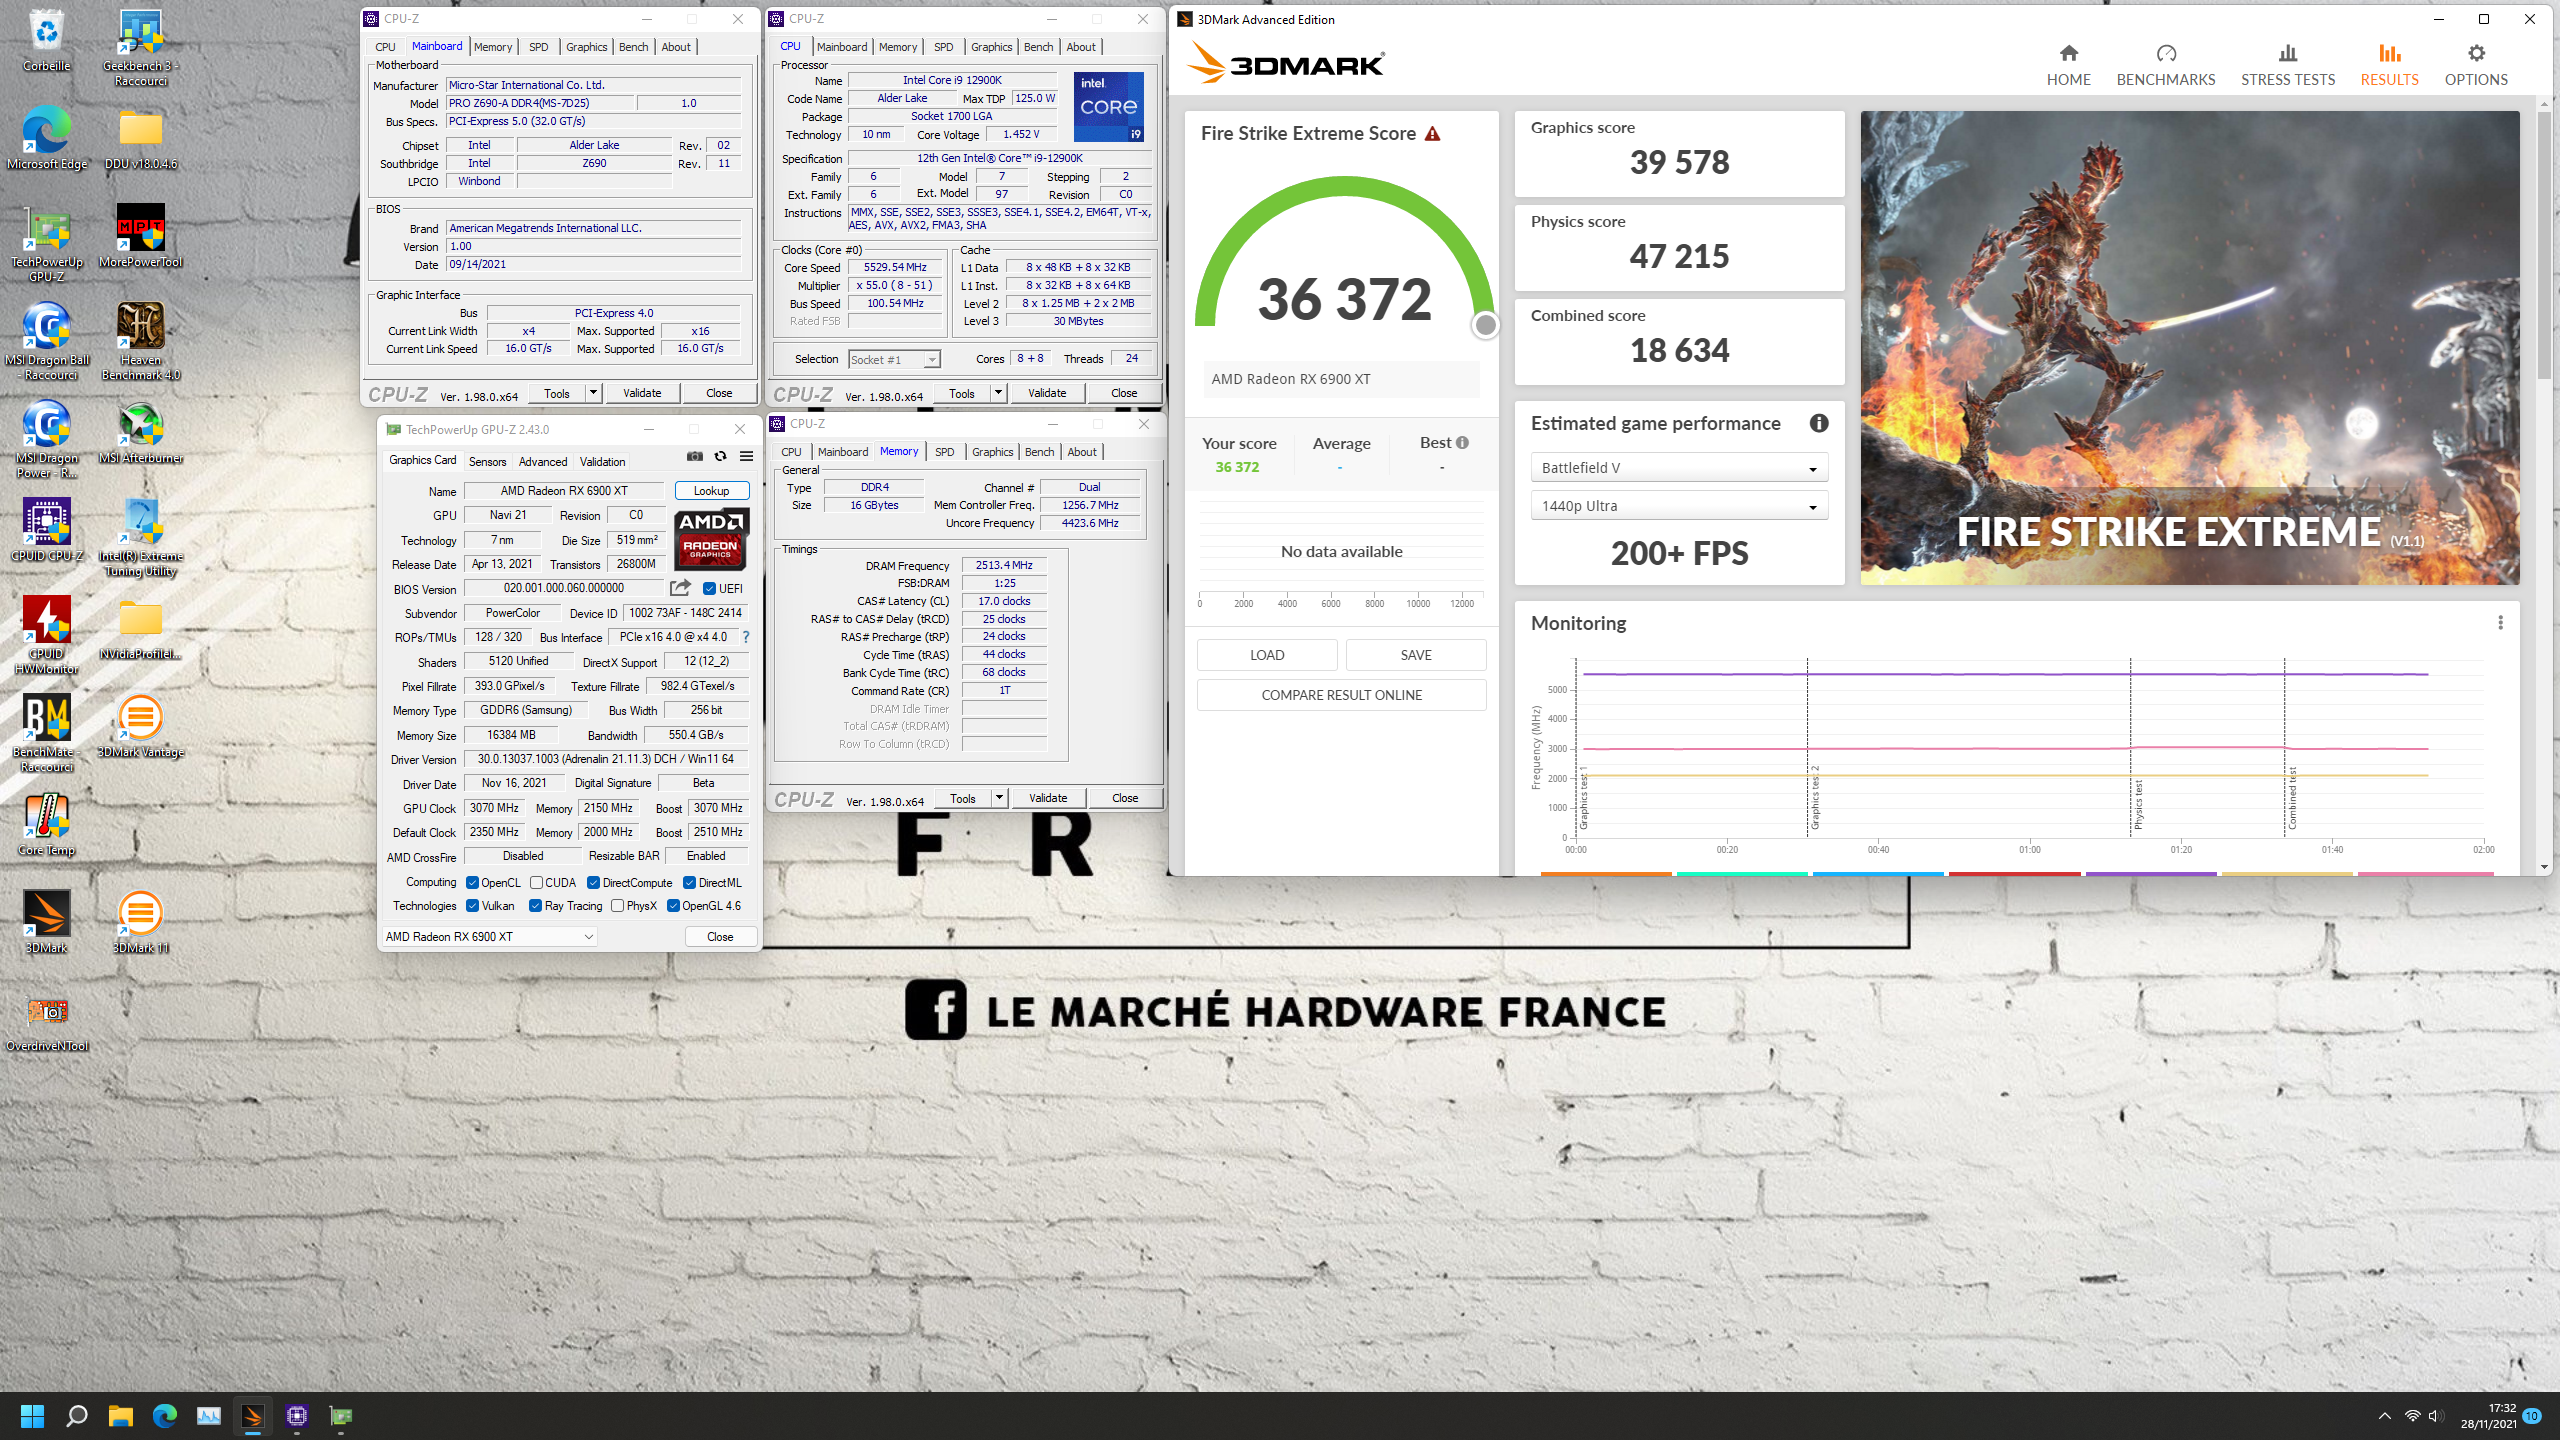This screenshot has width=2560, height=1440.
Task: Click score gauge end marker knob
Action: (1486, 325)
